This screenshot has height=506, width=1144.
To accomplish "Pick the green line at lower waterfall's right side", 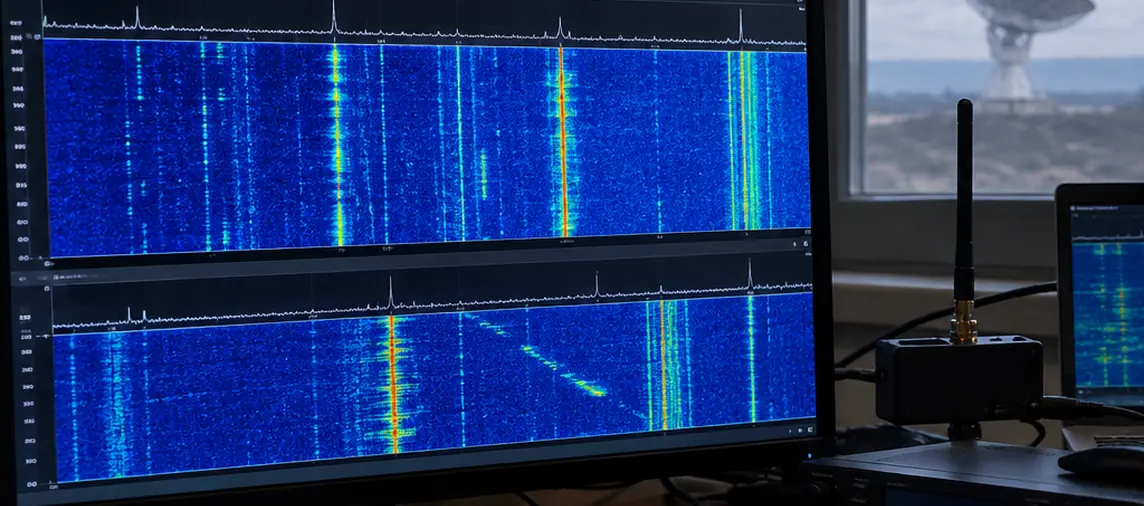I will coord(751,358).
